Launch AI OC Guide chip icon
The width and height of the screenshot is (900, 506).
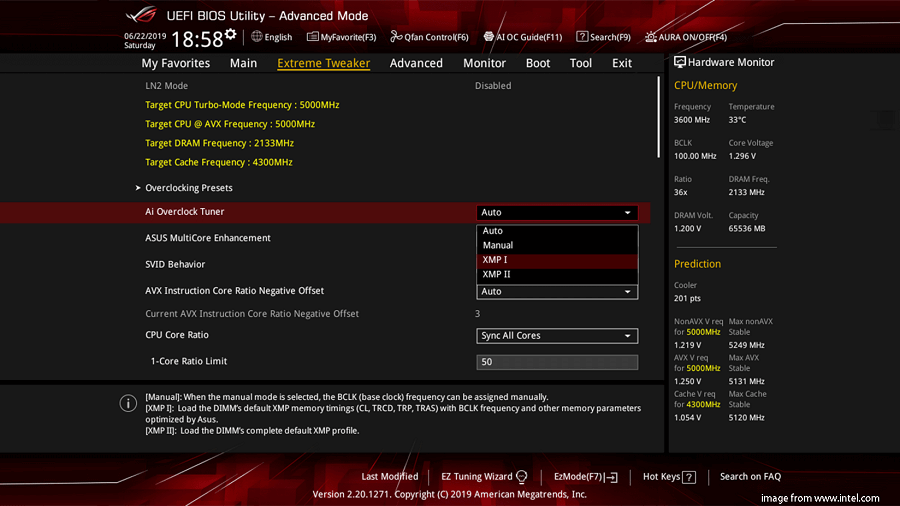(x=488, y=36)
